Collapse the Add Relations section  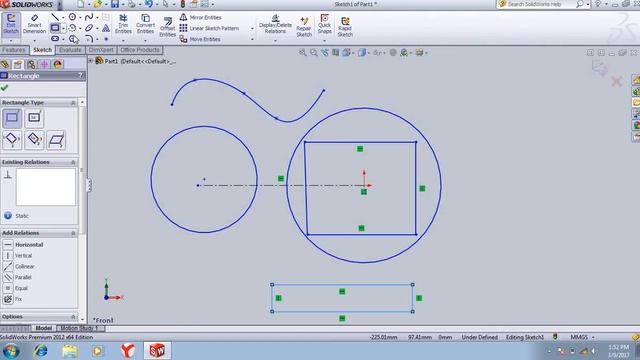73,233
